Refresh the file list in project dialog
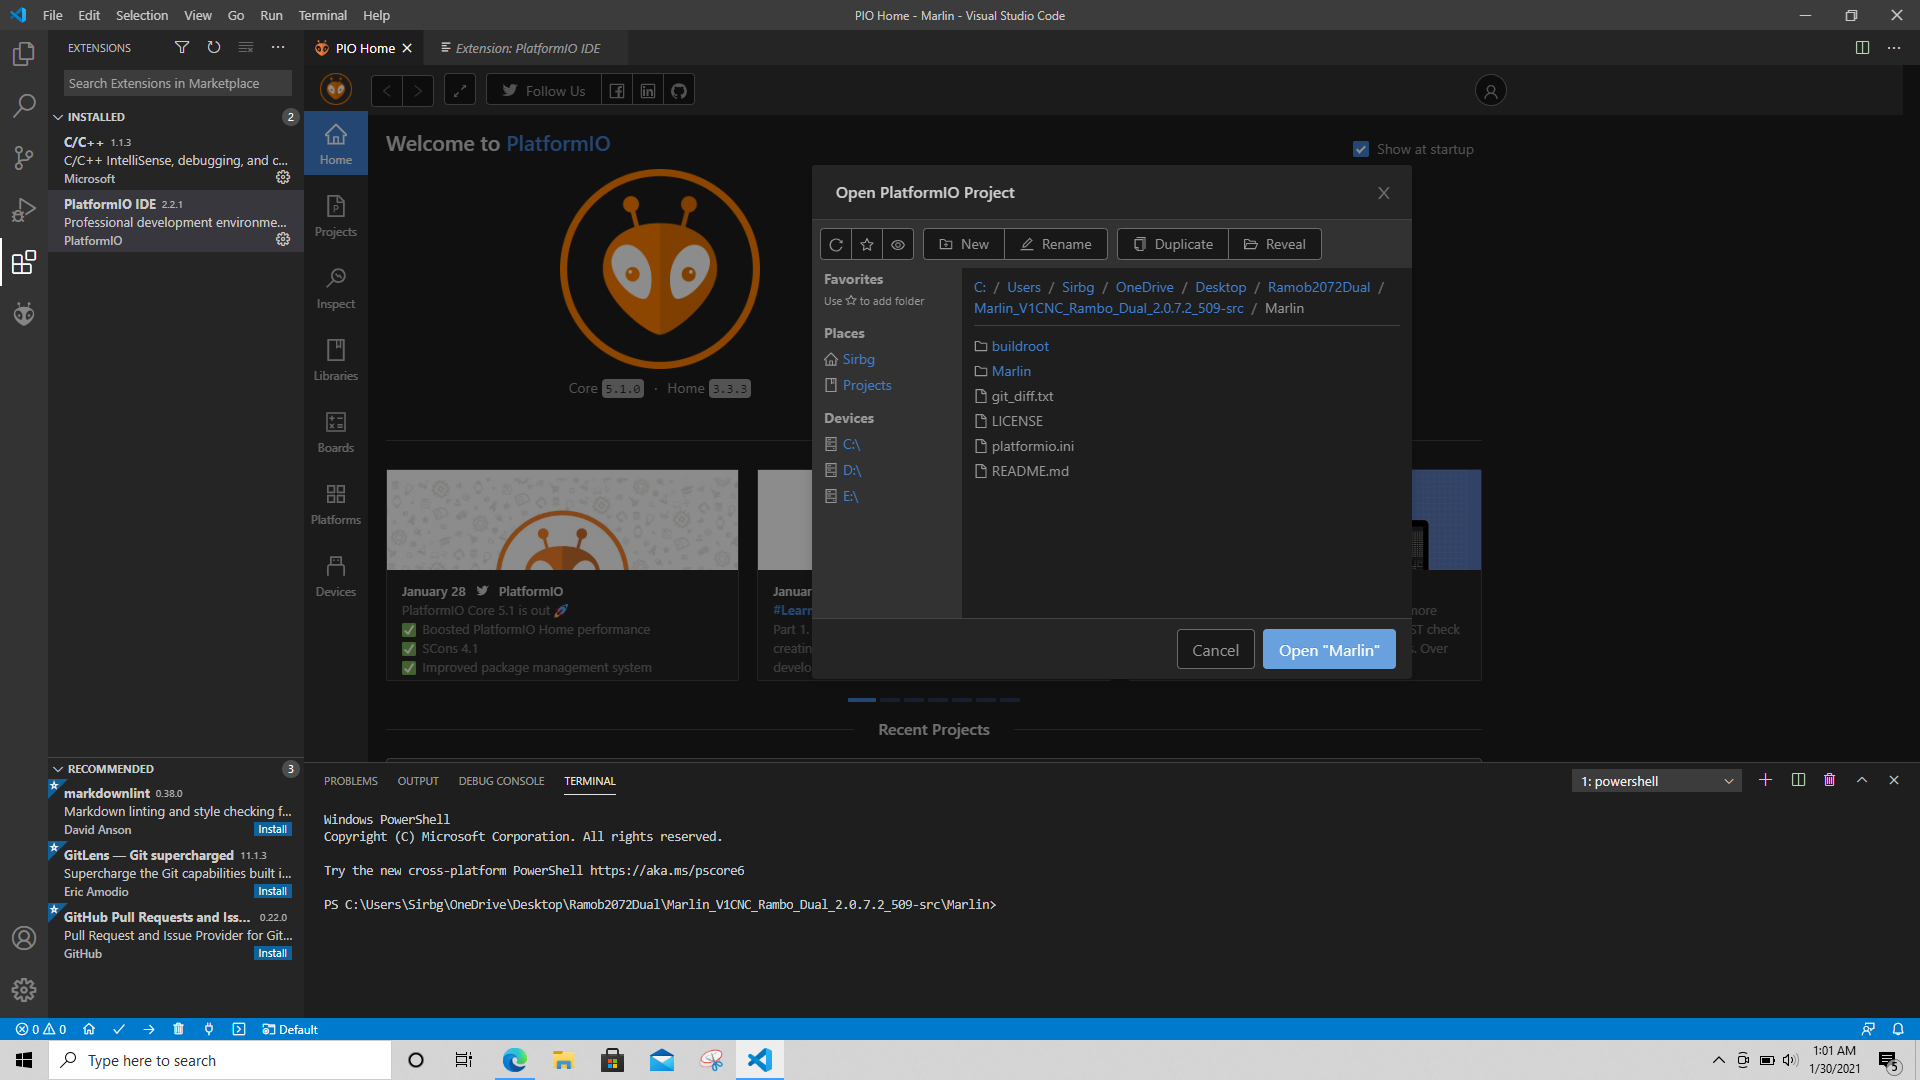1920x1080 pixels. click(836, 244)
